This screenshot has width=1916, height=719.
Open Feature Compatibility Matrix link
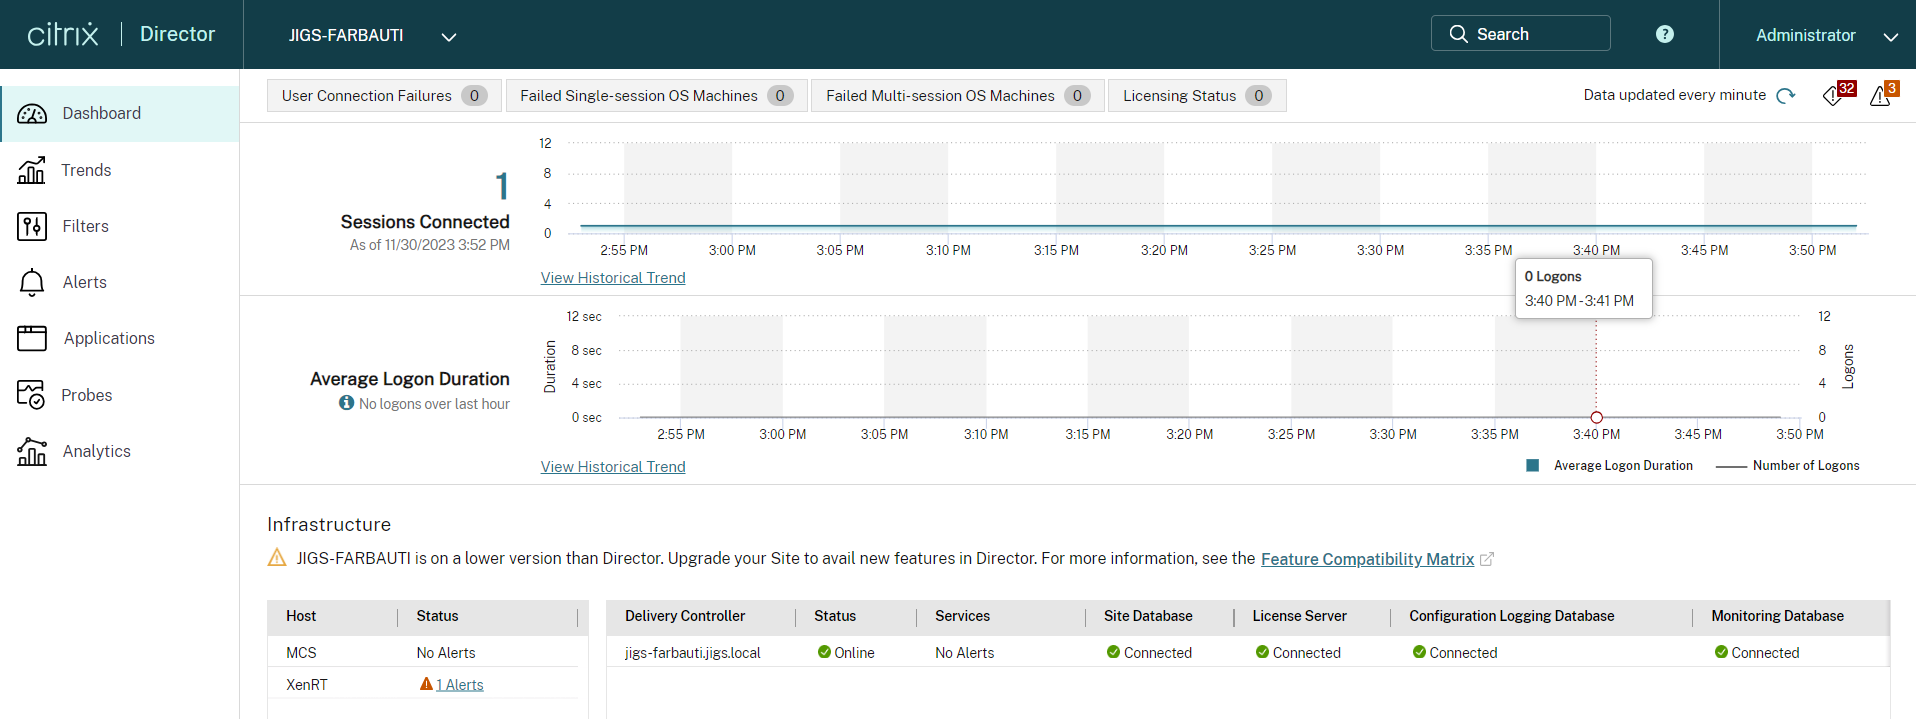click(1367, 559)
